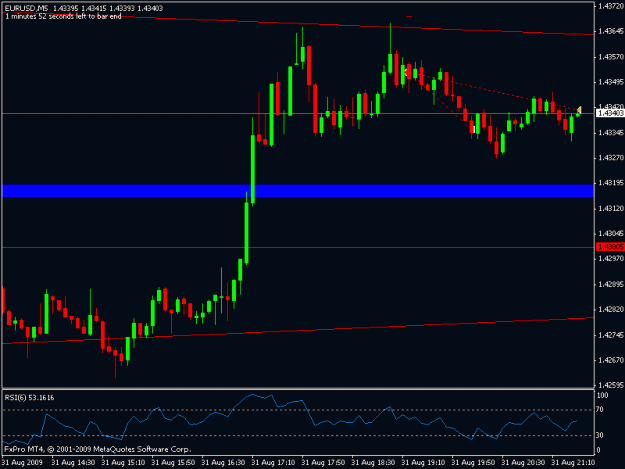Select the upper dashed red trade line
The width and height of the screenshot is (625, 469).
(x=493, y=91)
